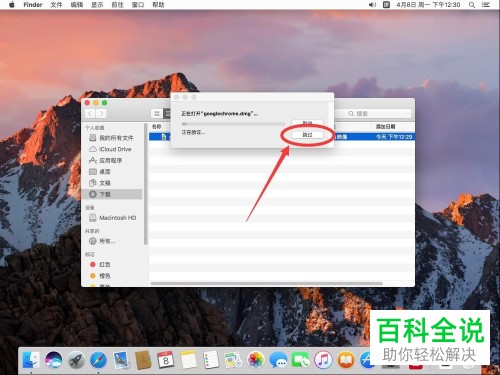Open Notes in the Dock
This screenshot has width=500, height=375.
tap(188, 360)
